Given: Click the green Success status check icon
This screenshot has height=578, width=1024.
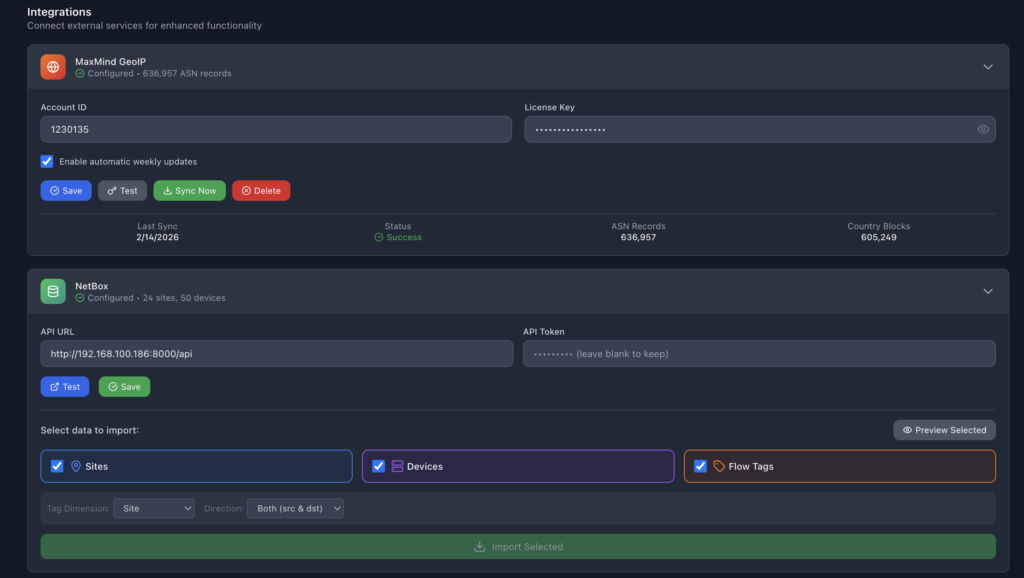Looking at the screenshot, I should (379, 238).
